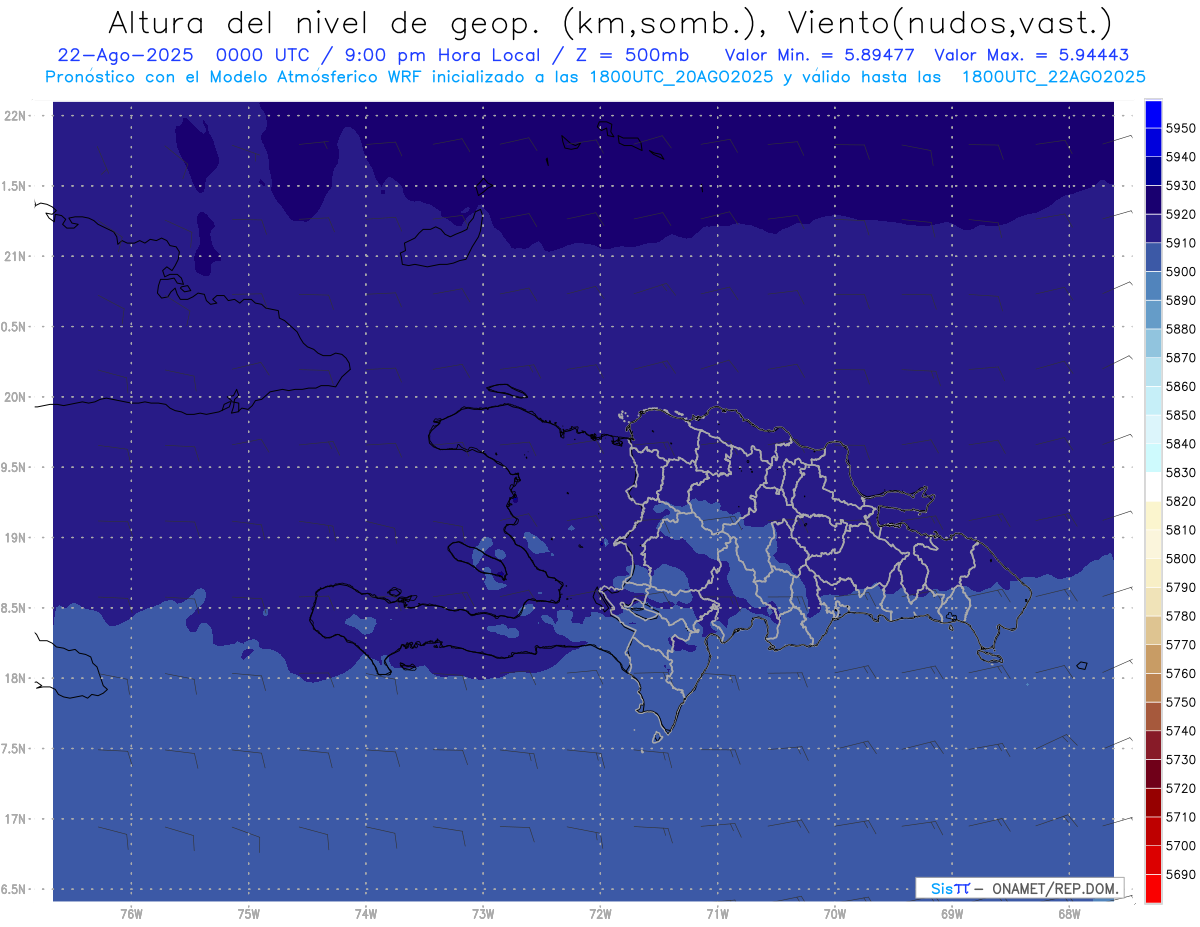This screenshot has width=1200, height=927.
Task: Click the latitude label 19N
Action: 16,538
